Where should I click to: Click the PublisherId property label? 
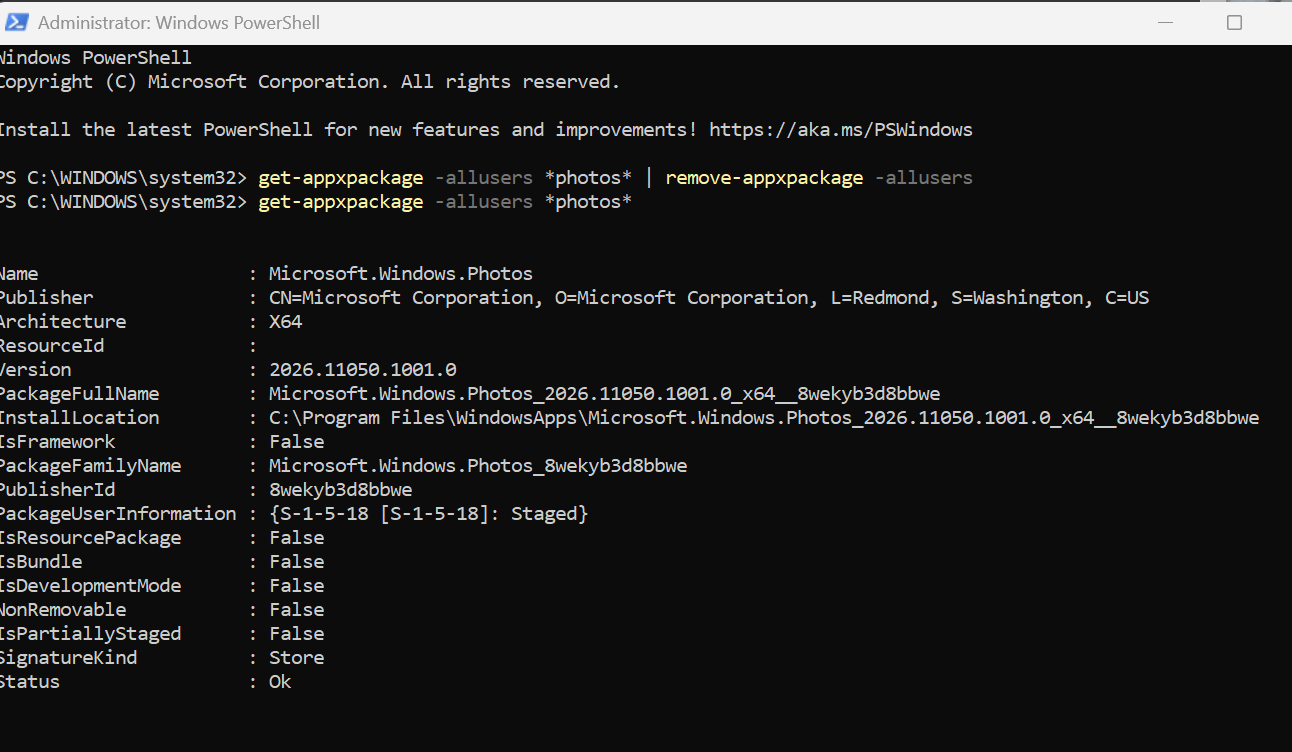[x=57, y=490]
